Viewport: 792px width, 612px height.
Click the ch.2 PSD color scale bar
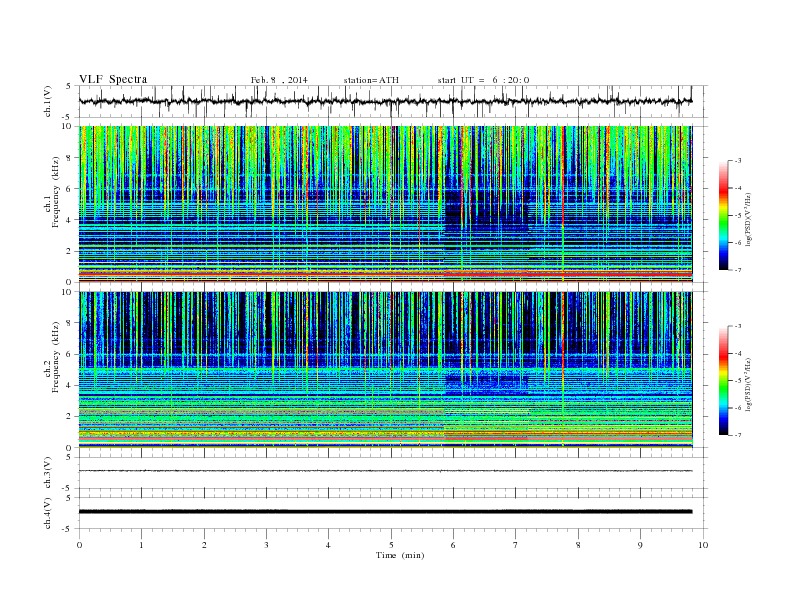click(x=723, y=380)
